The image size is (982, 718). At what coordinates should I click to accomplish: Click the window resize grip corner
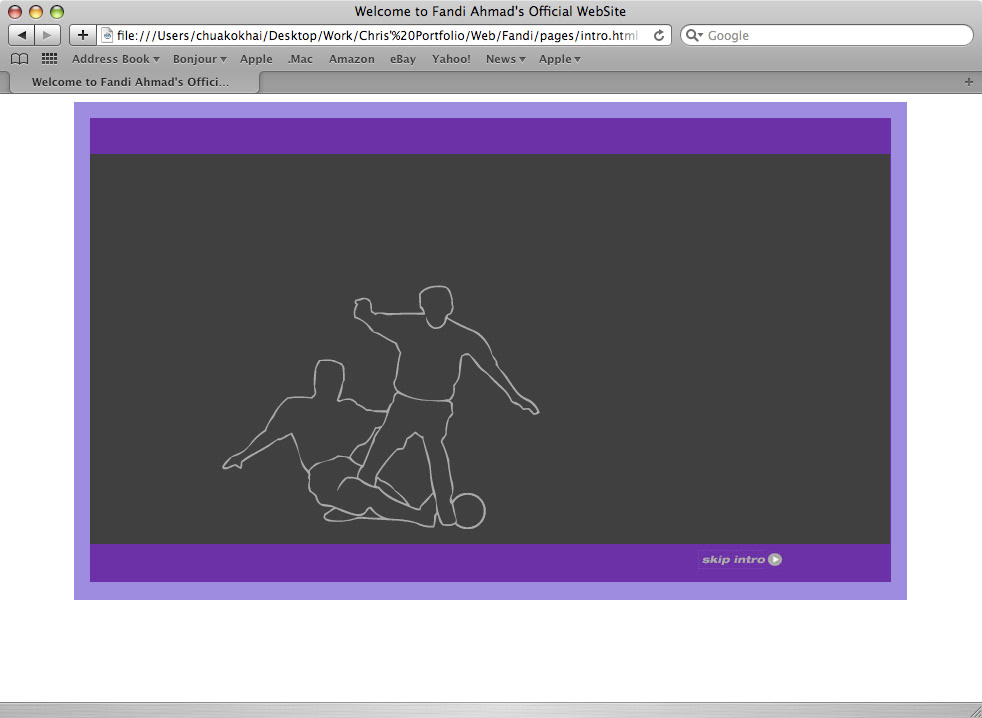pos(975,710)
